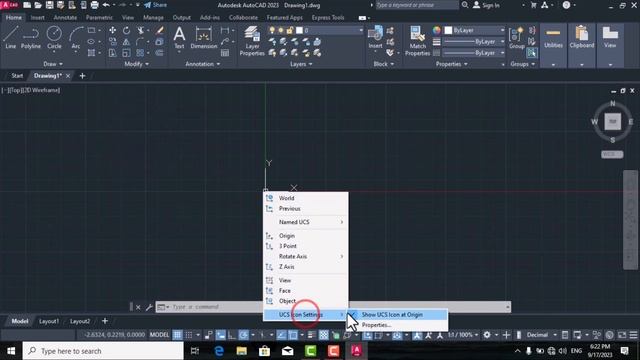Select the Line tool
This screenshot has width=640, height=360.
[11, 38]
